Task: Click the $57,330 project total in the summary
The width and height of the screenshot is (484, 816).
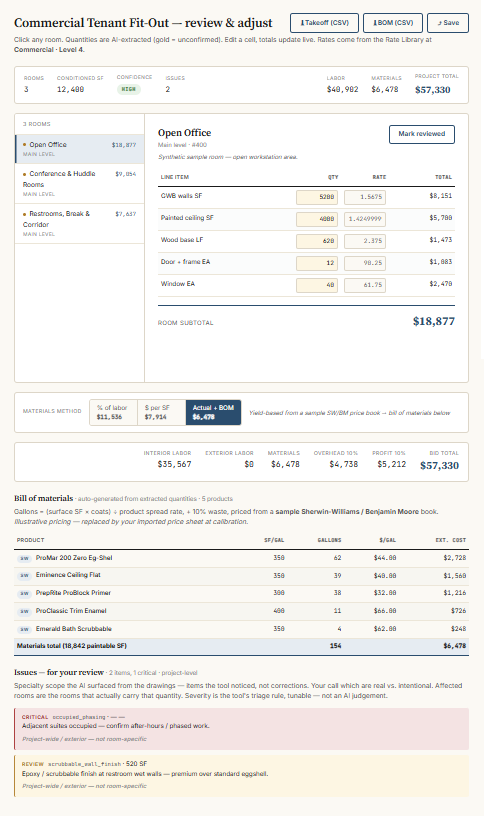Action: pyautogui.click(x=432, y=90)
